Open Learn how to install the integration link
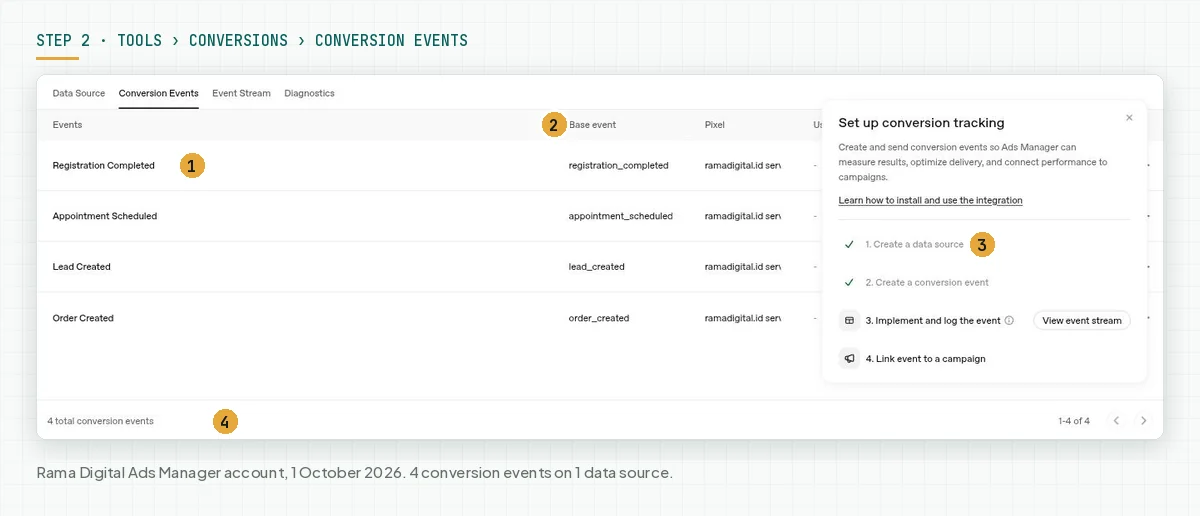Viewport: 1200px width, 516px height. (930, 200)
